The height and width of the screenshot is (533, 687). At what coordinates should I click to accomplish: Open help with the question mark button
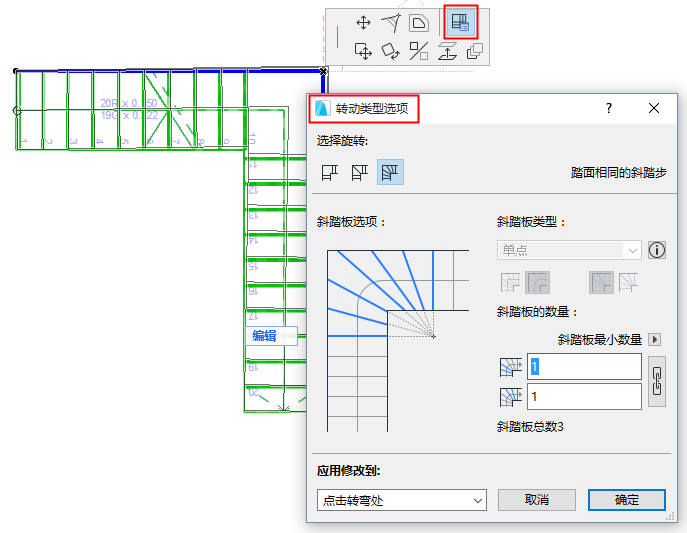point(609,108)
